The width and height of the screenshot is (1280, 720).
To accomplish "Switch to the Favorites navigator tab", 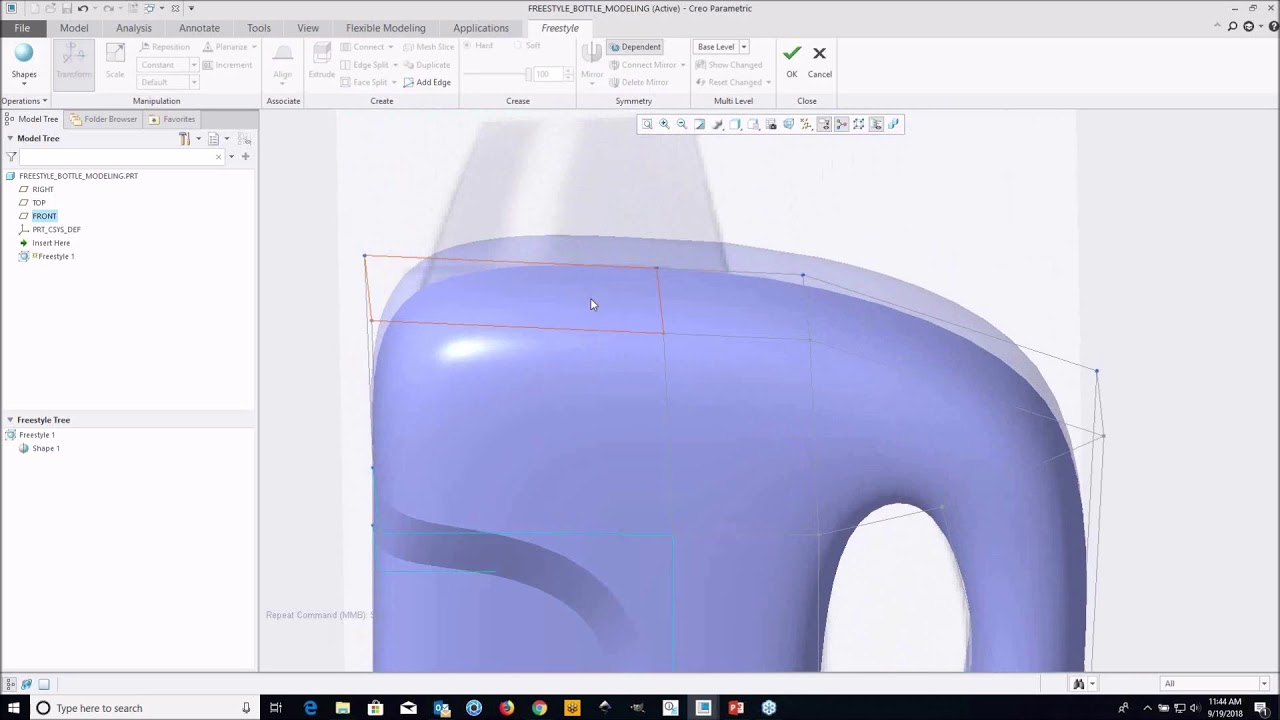I will tap(172, 119).
